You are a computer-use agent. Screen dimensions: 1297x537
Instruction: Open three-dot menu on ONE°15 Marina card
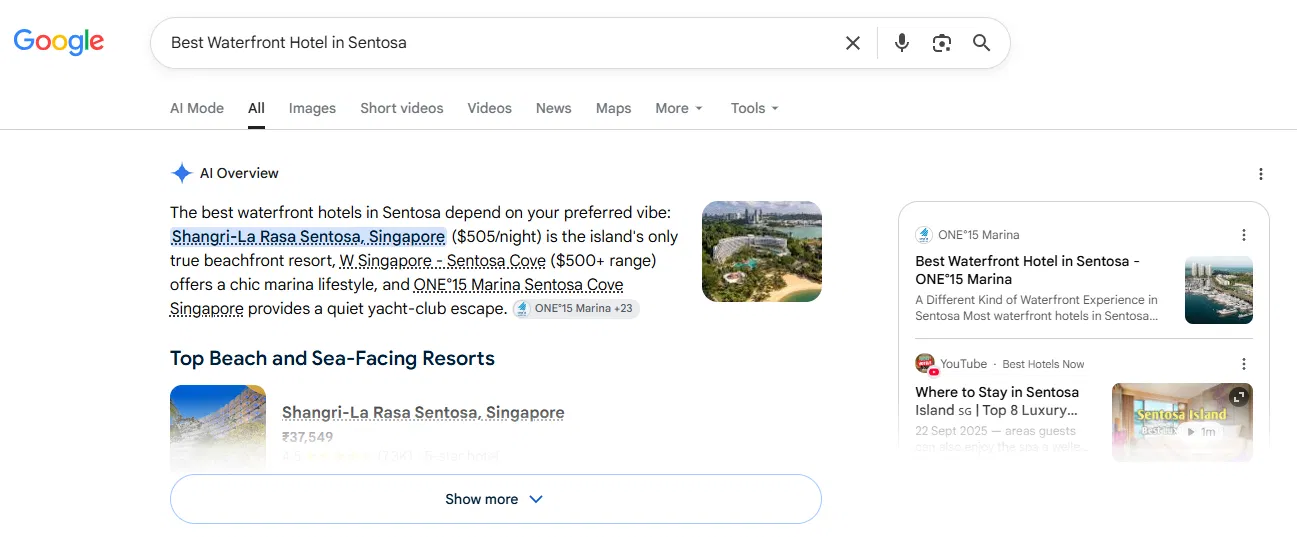(x=1244, y=235)
